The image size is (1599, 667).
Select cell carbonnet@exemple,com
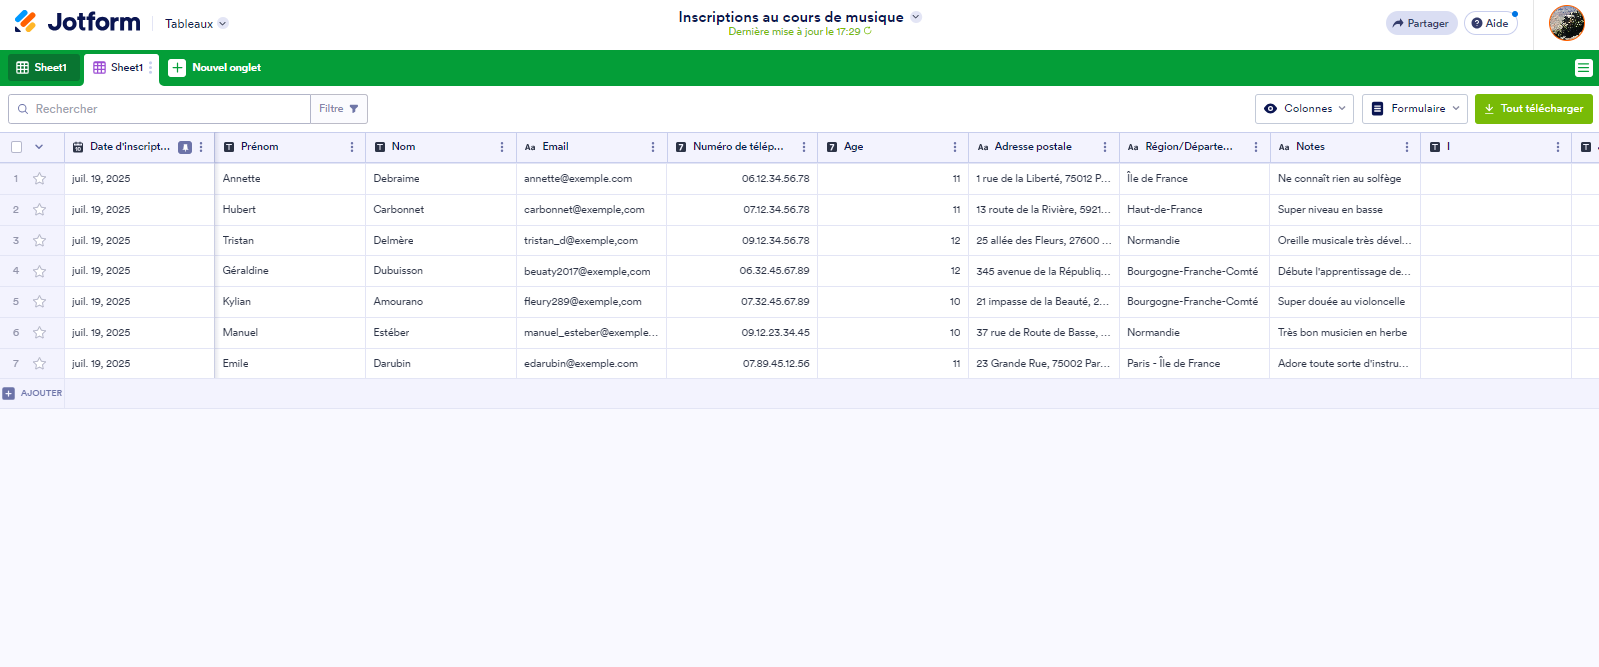[x=591, y=210]
